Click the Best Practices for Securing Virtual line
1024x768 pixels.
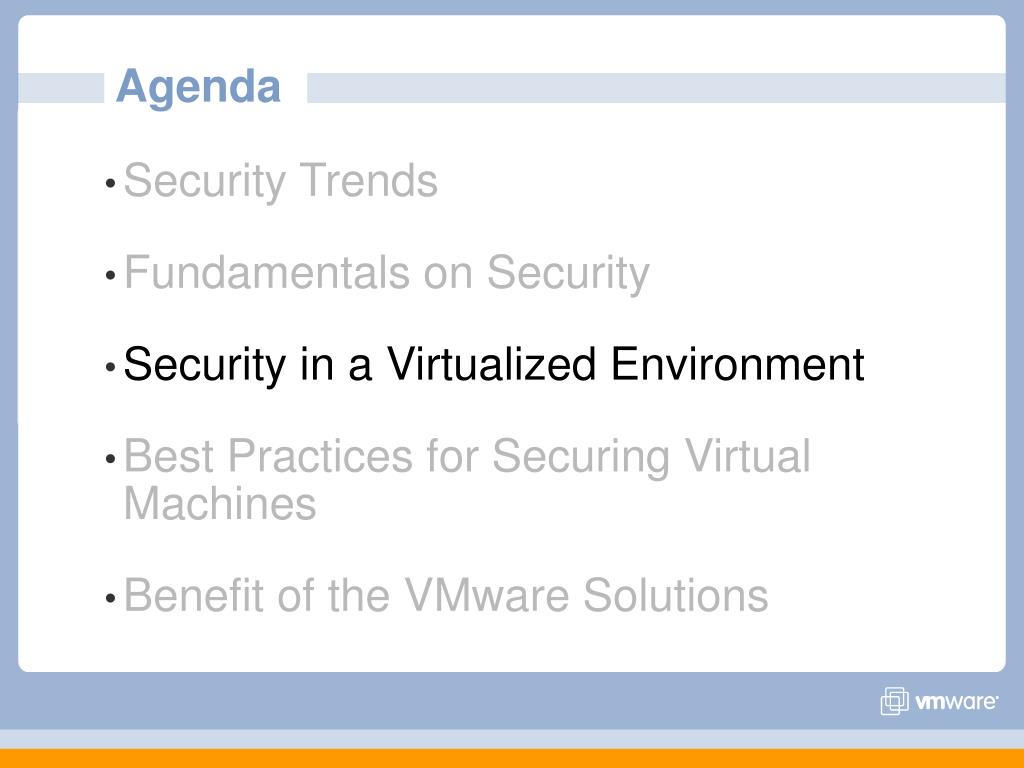(x=467, y=456)
